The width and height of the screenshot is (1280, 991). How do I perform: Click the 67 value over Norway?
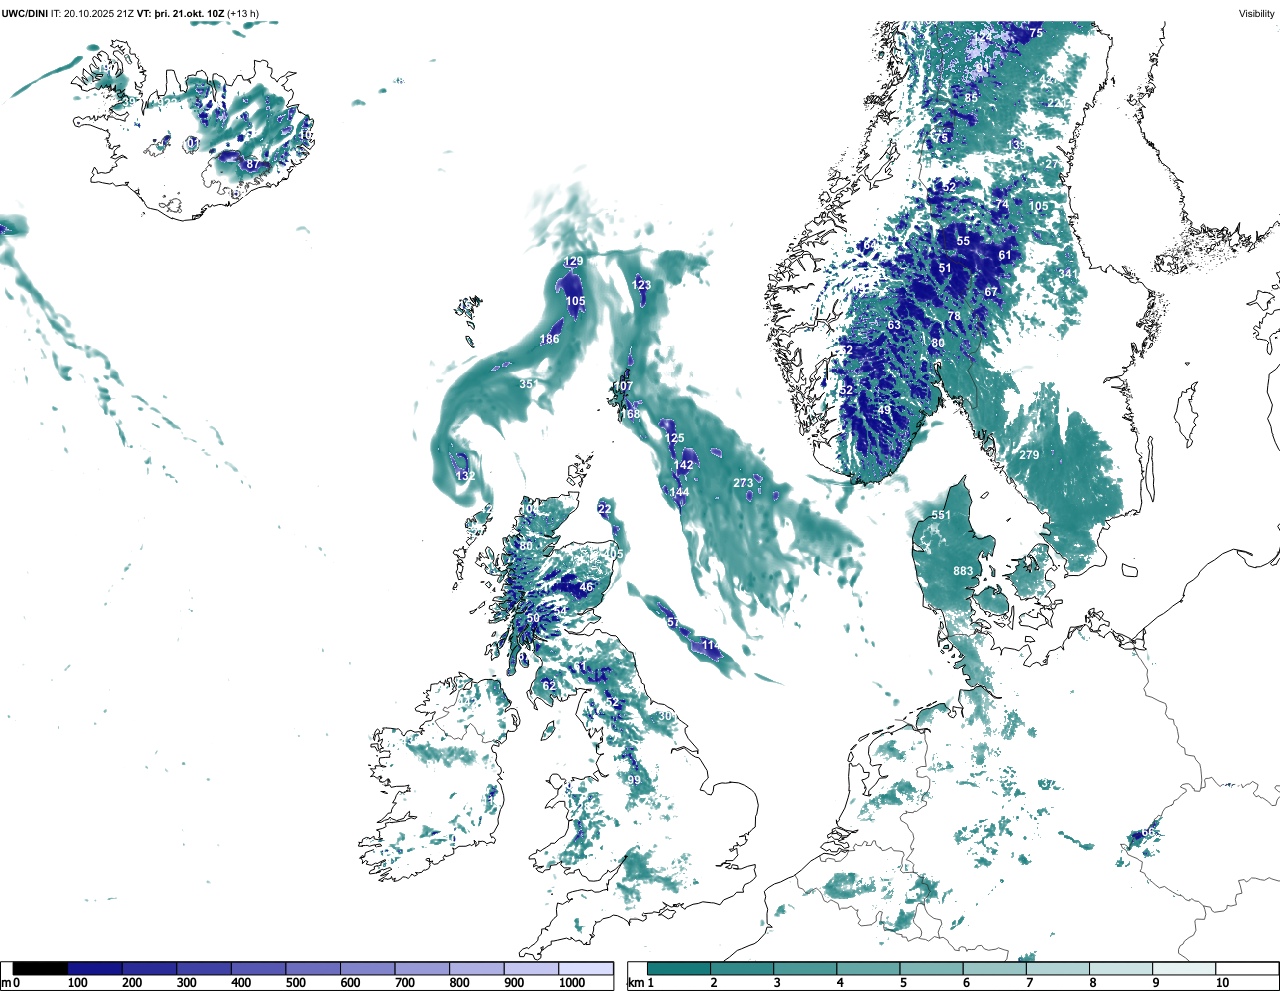991,292
